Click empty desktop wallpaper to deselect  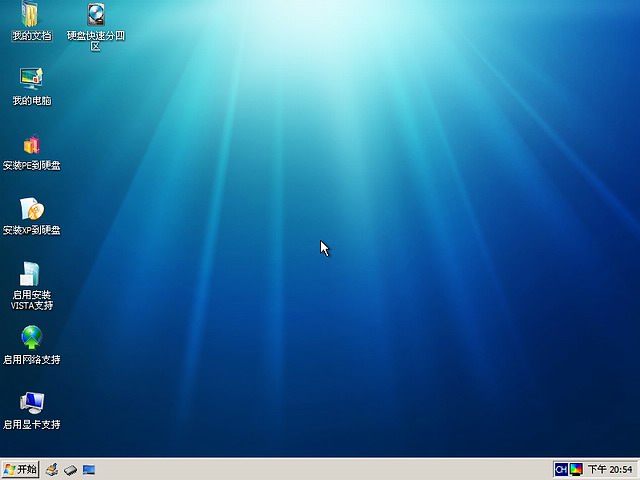400,330
